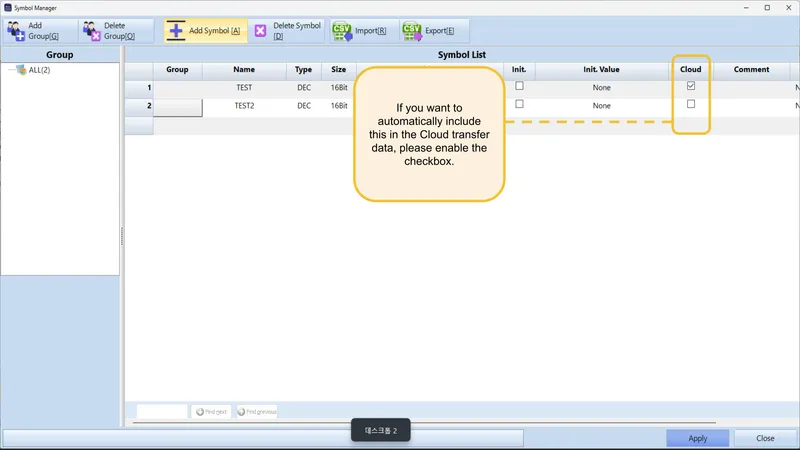The width and height of the screenshot is (800, 450).
Task: Click the Group cell of TEST2 row
Action: click(178, 108)
